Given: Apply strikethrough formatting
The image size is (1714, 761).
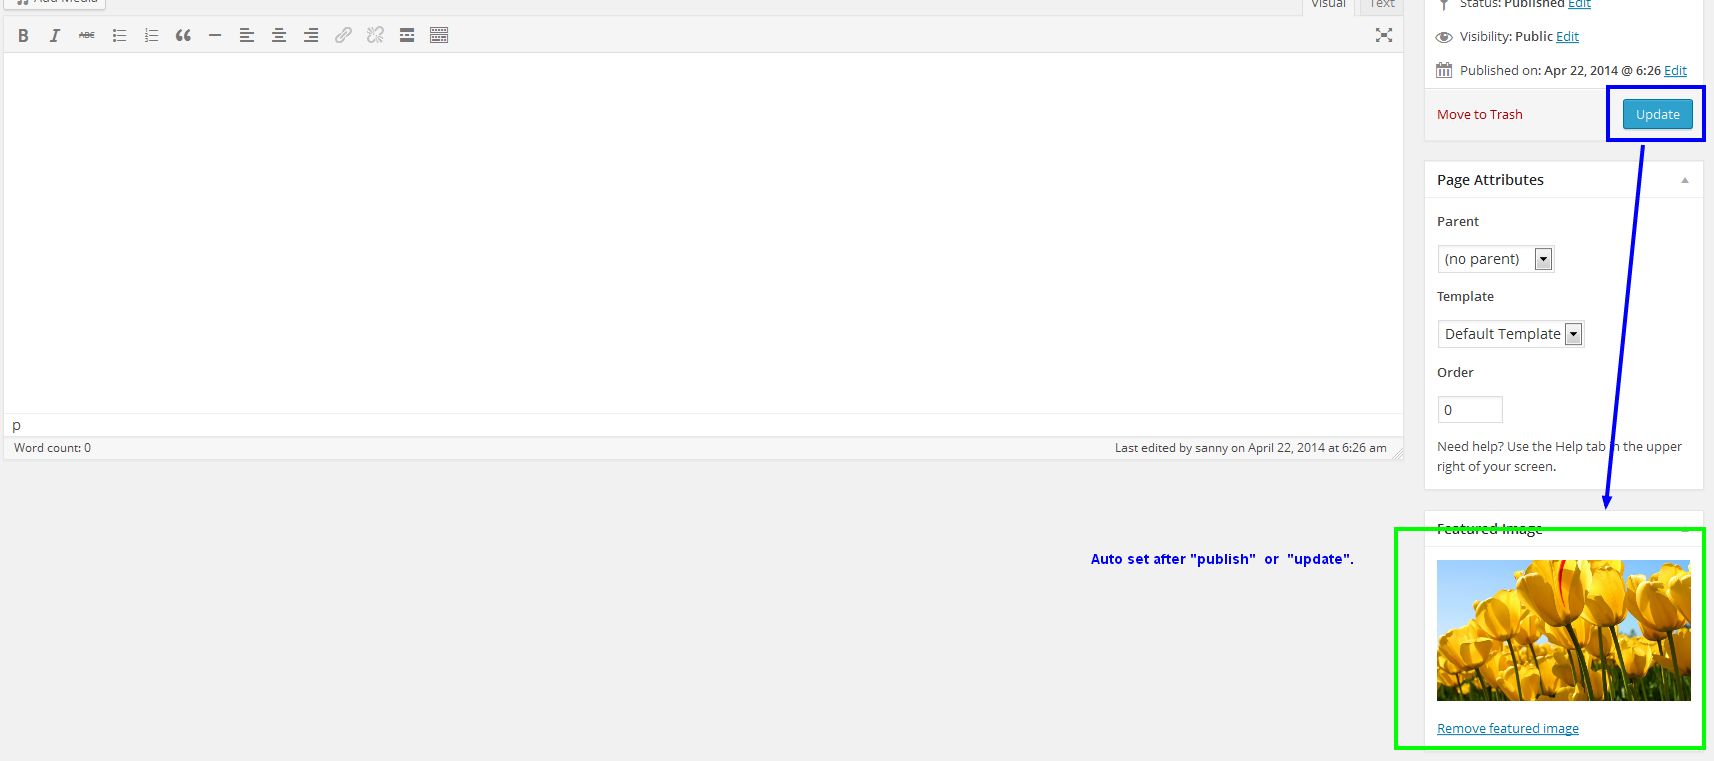Looking at the screenshot, I should 87,35.
